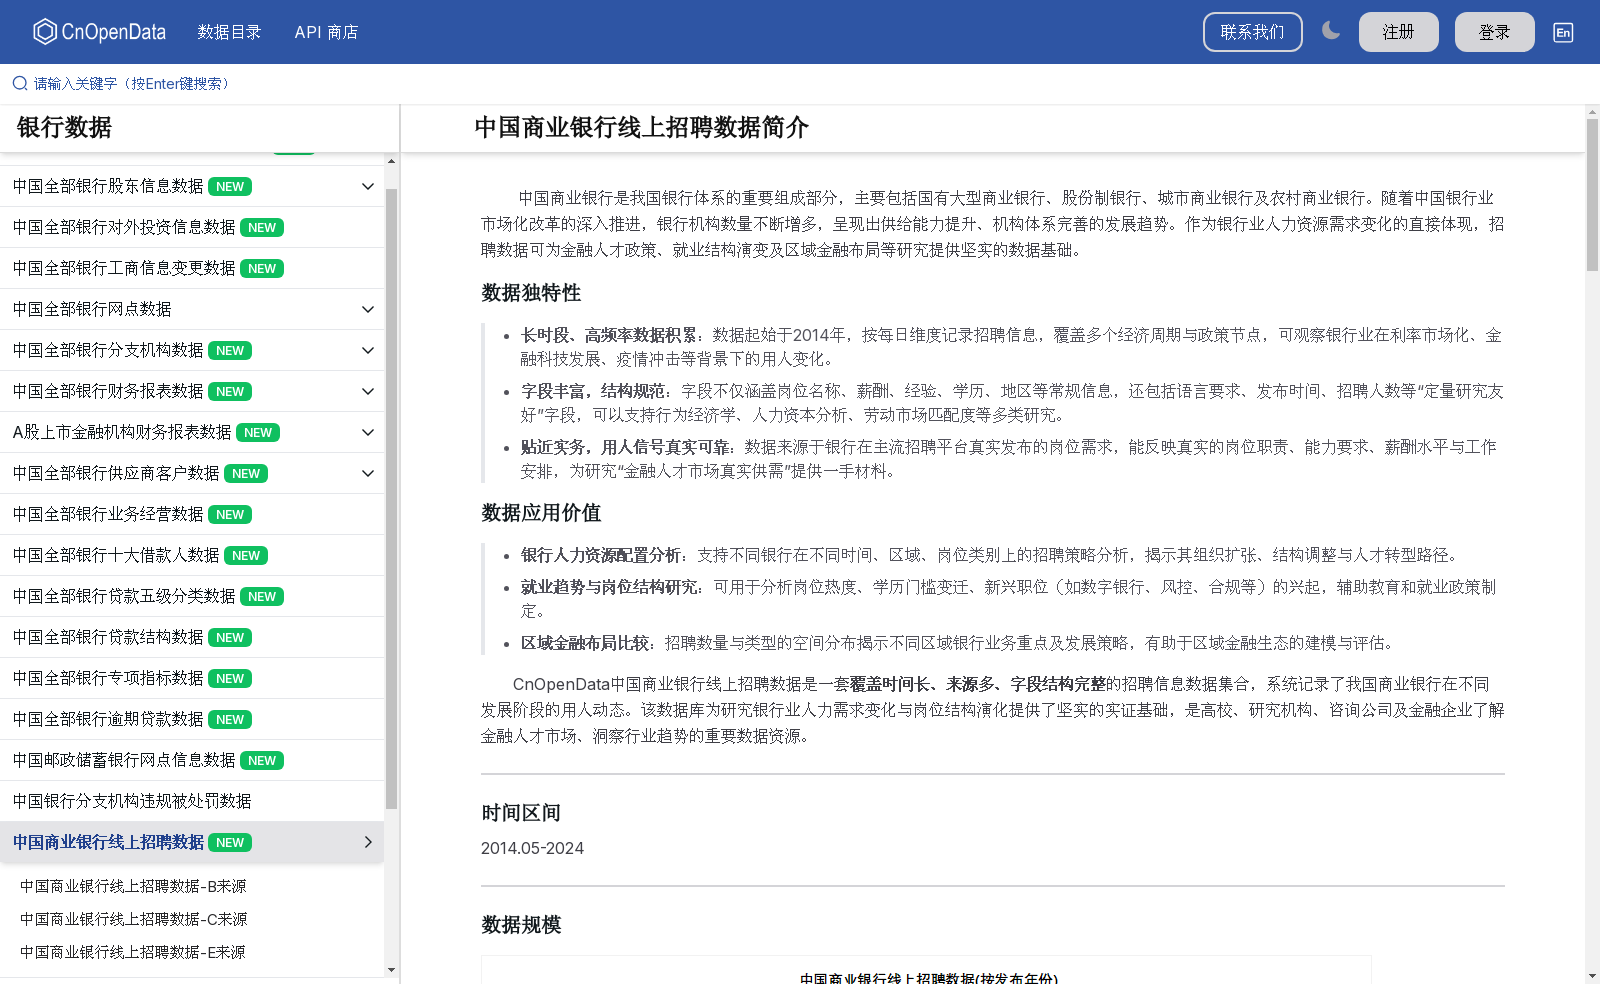The image size is (1600, 1000).
Task: Click sidebar scrollbar up arrow
Action: [391, 161]
